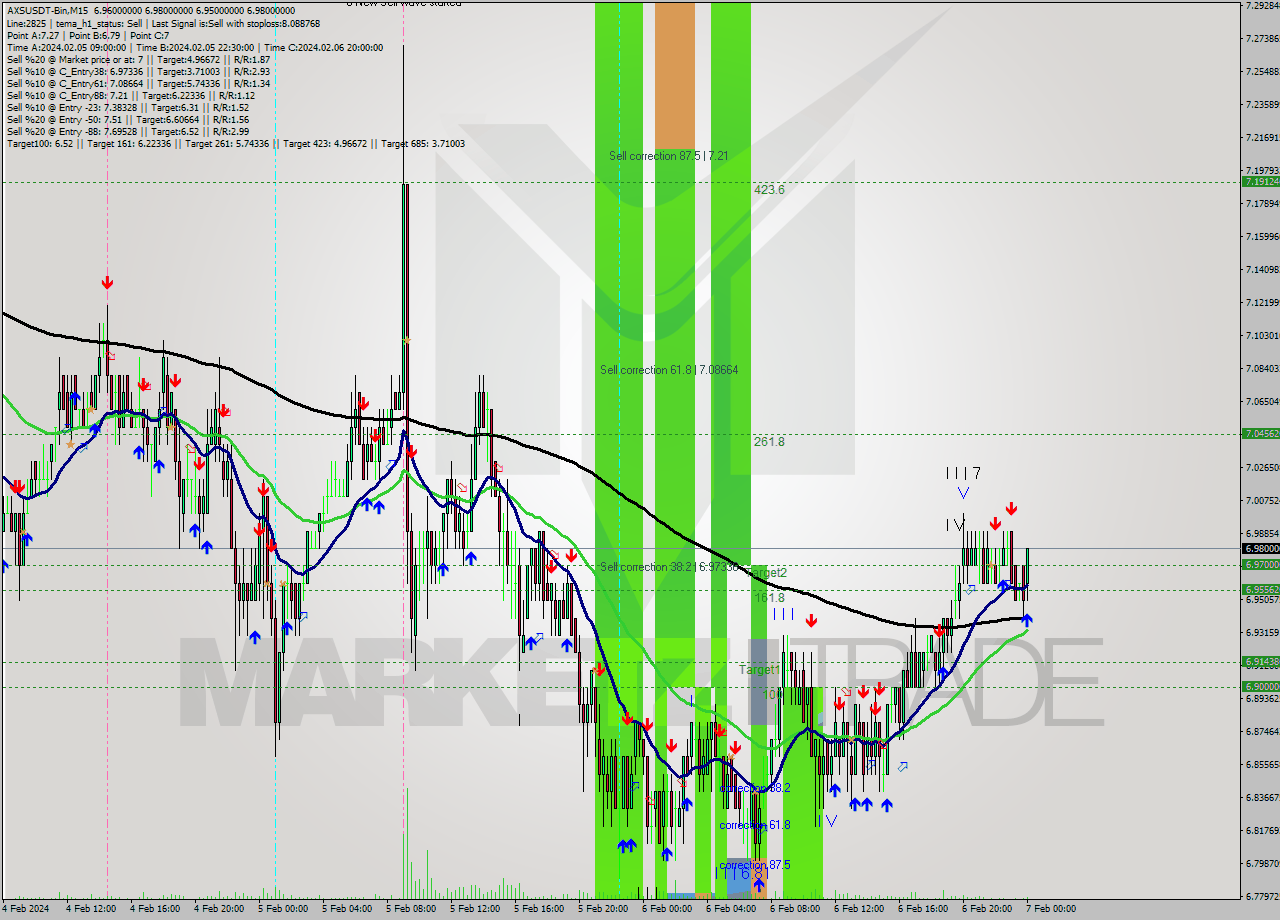Click the '4 Feb 2024' time axis label

pyautogui.click(x=25, y=909)
